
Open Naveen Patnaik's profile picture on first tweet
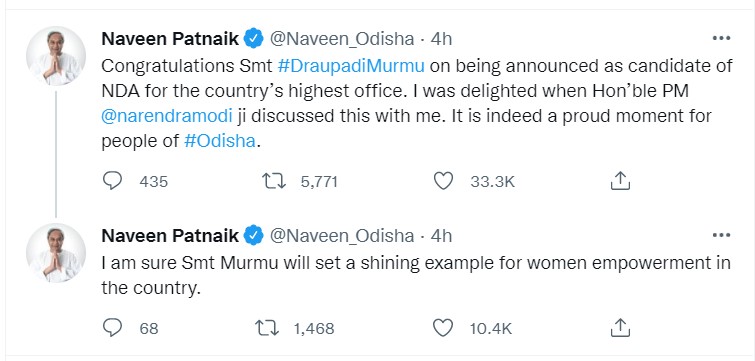(56, 55)
